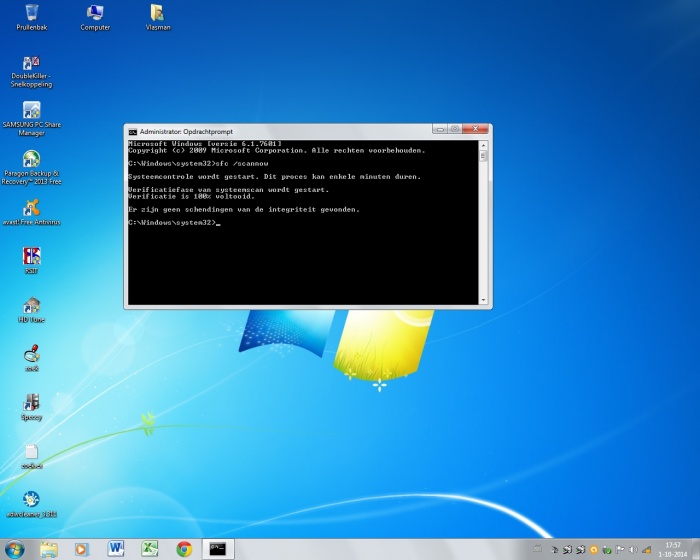Launch Google Chrome from the taskbar

[x=184, y=549]
